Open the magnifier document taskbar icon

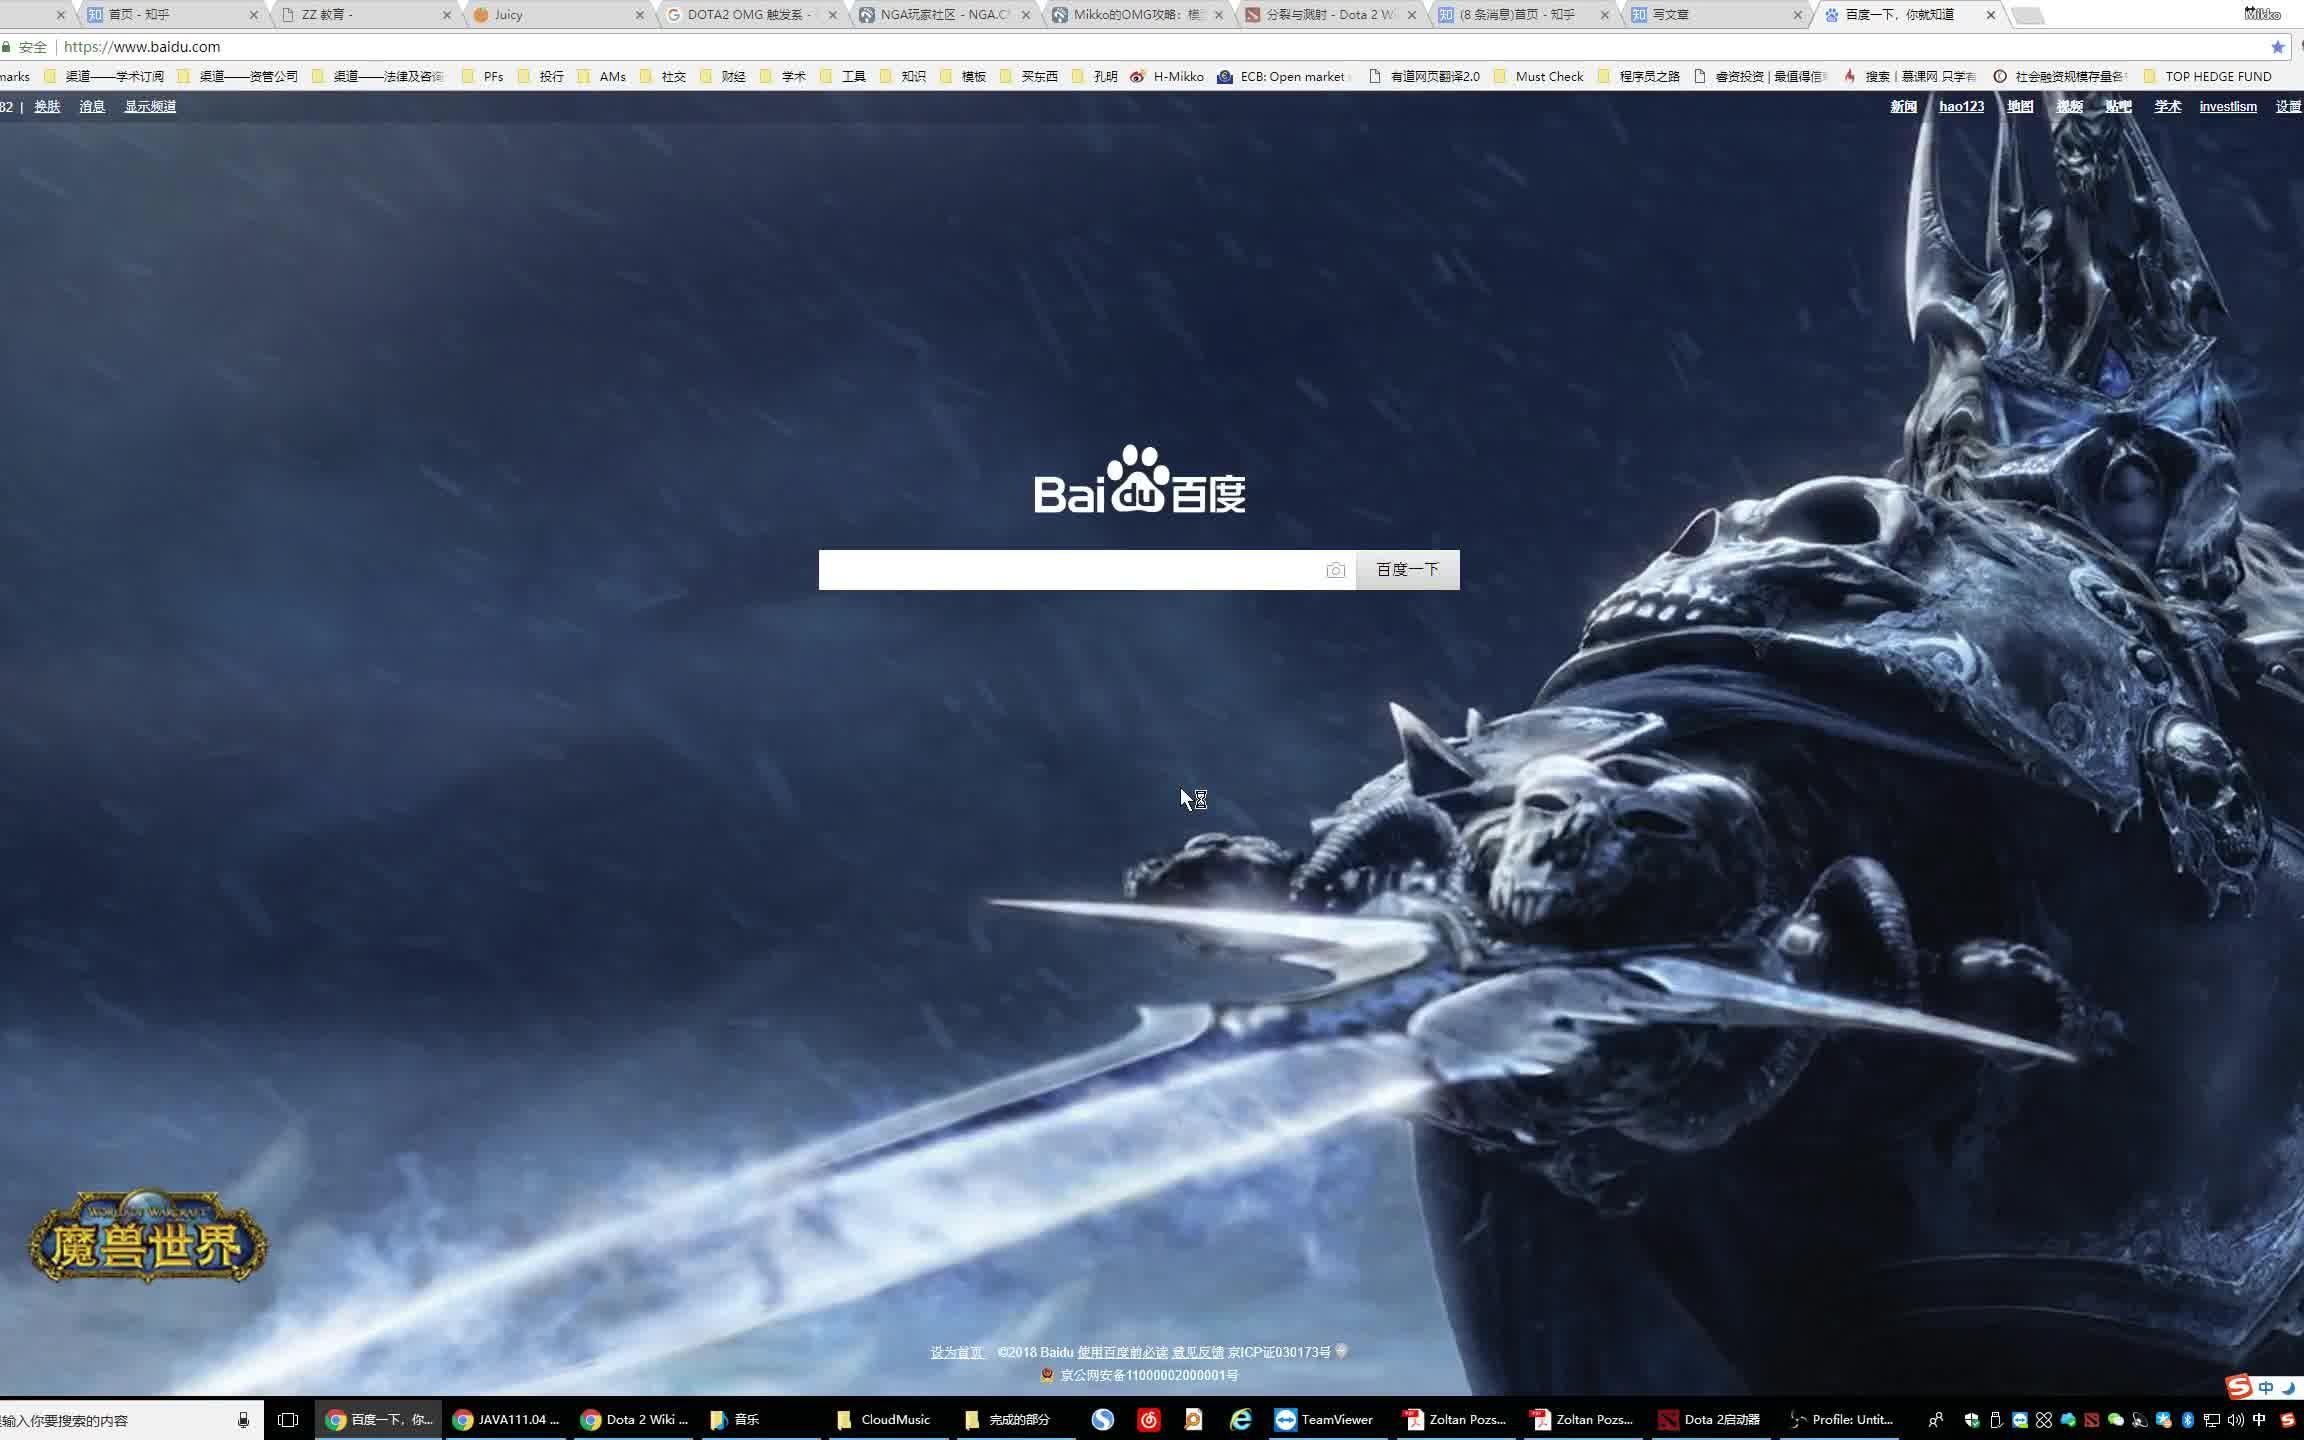[x=1194, y=1419]
